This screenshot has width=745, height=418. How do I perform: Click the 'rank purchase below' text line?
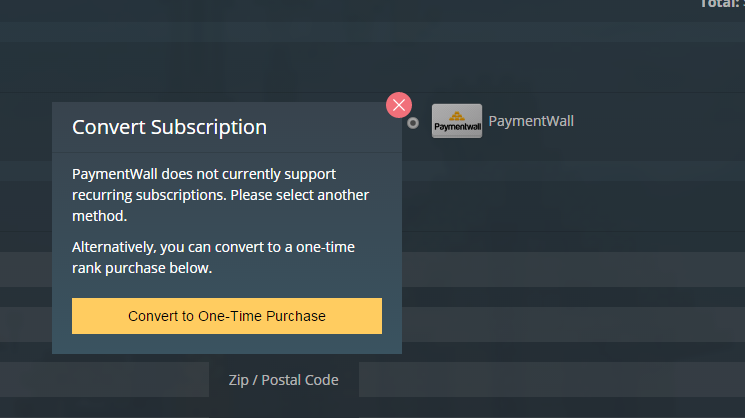tap(142, 268)
